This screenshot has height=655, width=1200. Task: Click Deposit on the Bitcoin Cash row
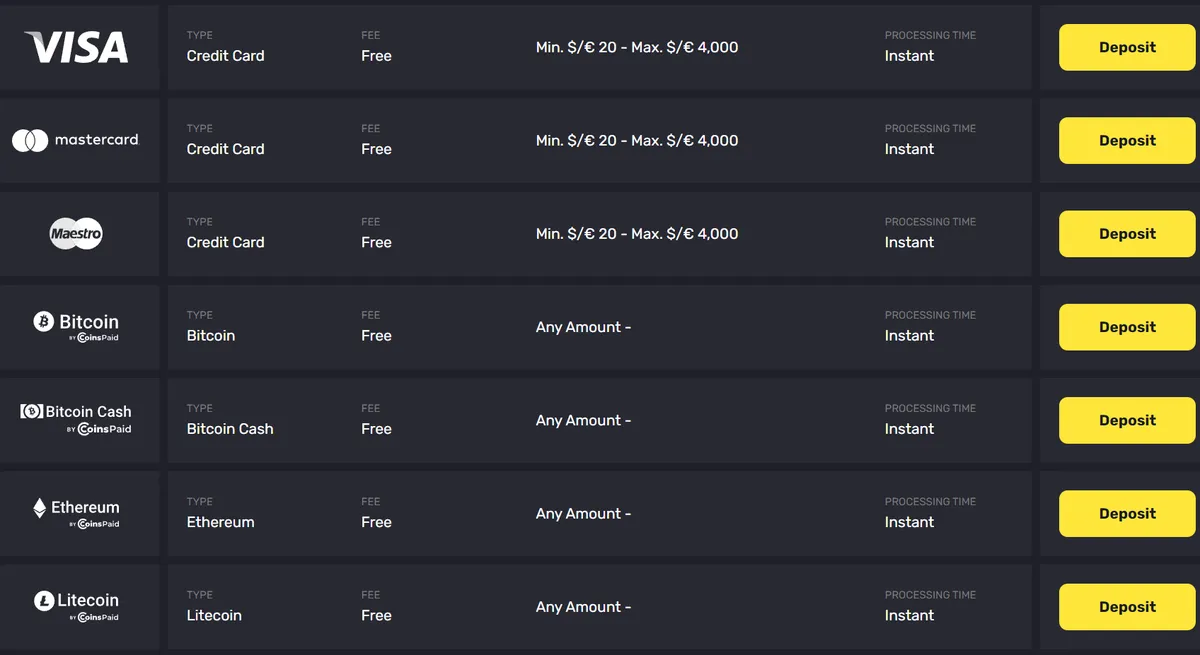[1126, 420]
